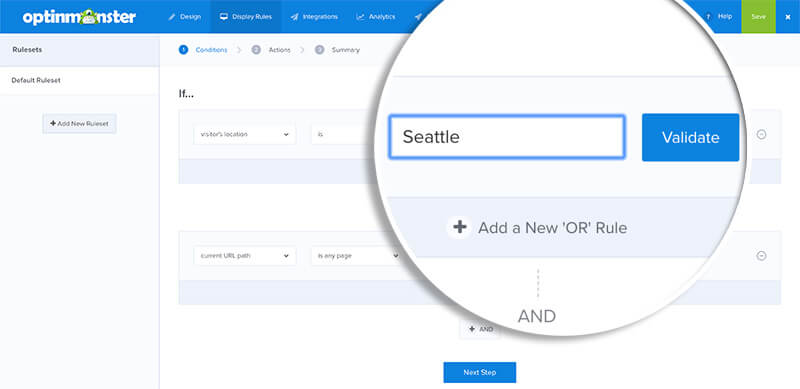Click the Next Step button
Viewport: 800px width, 389px height.
click(480, 372)
